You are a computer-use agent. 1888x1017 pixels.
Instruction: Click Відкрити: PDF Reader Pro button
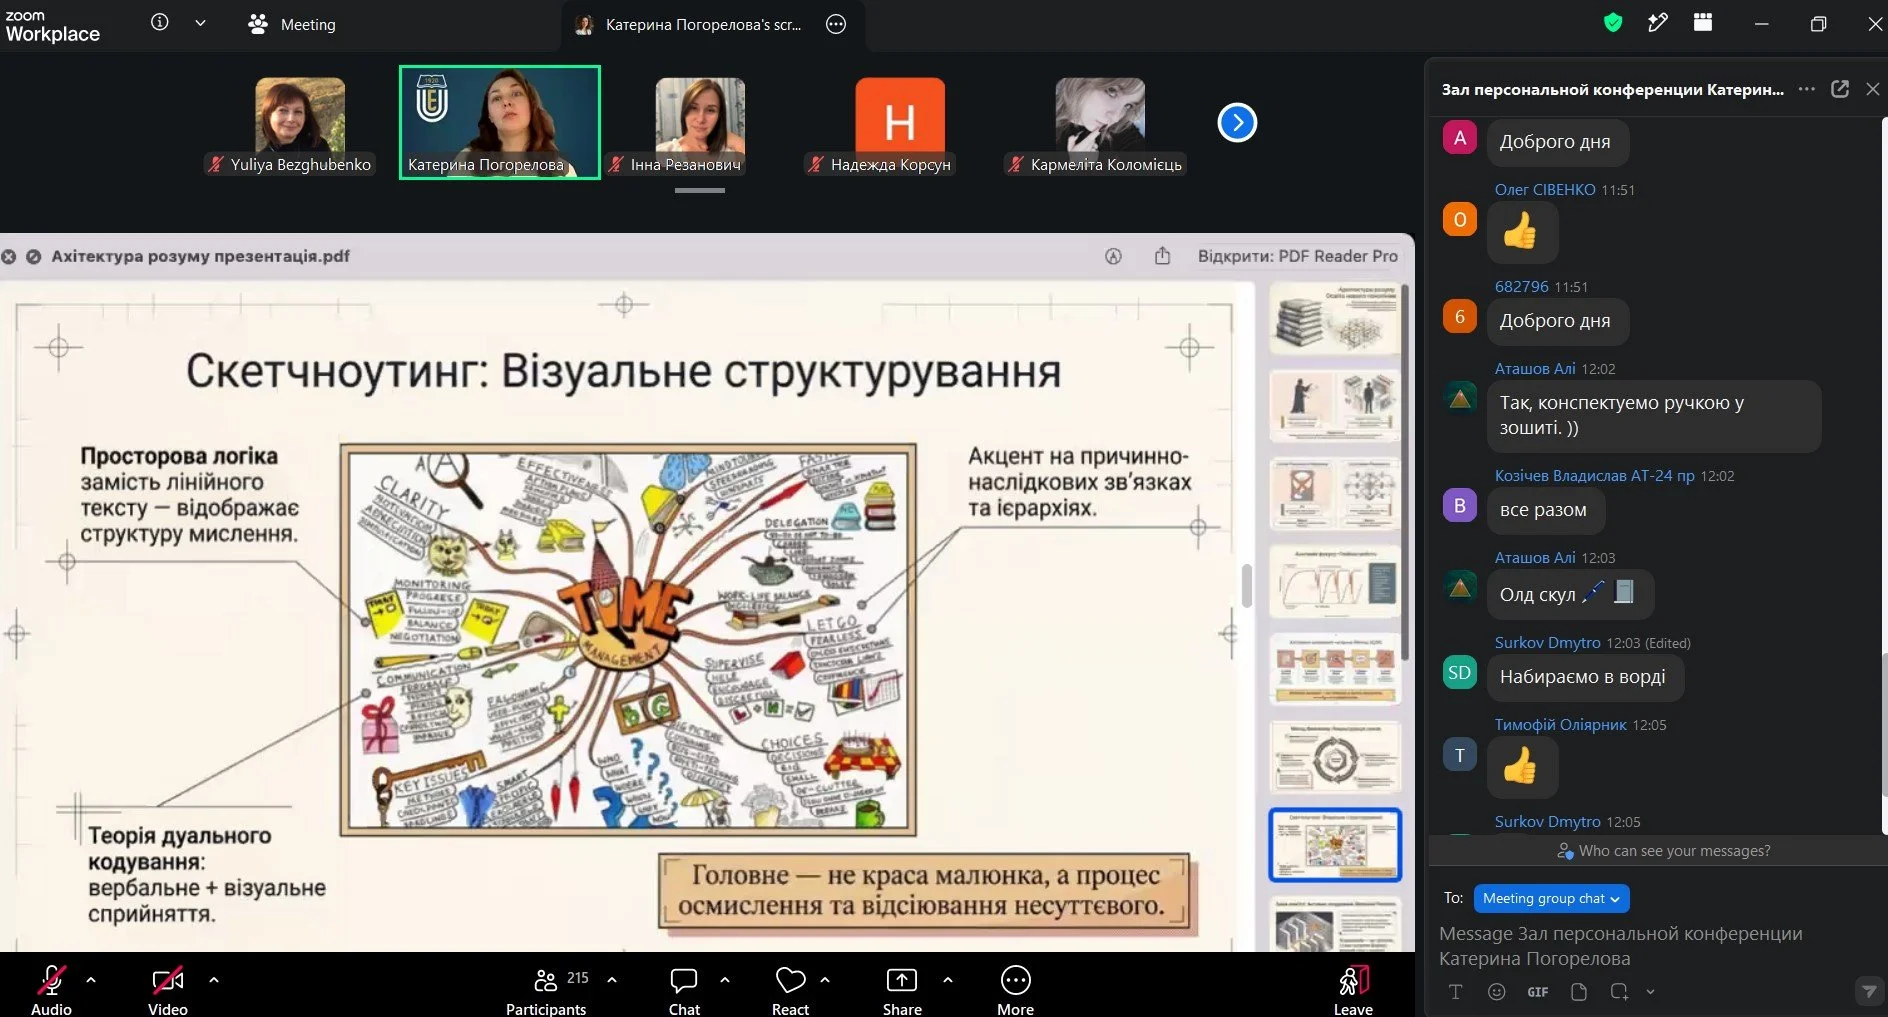click(x=1297, y=256)
